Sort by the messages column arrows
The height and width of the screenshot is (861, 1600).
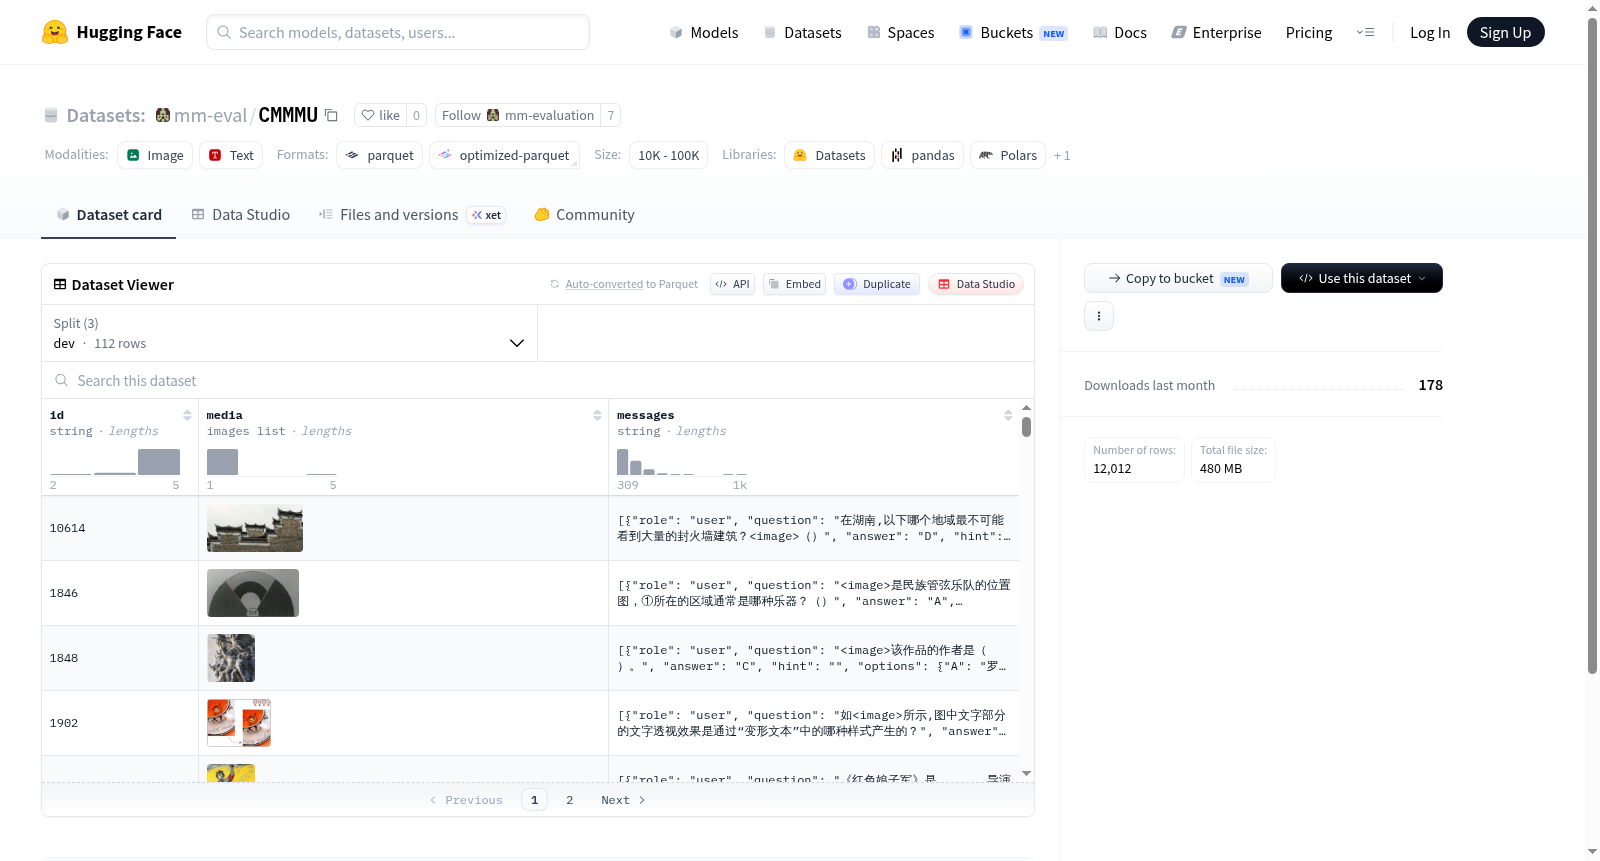pos(1008,415)
